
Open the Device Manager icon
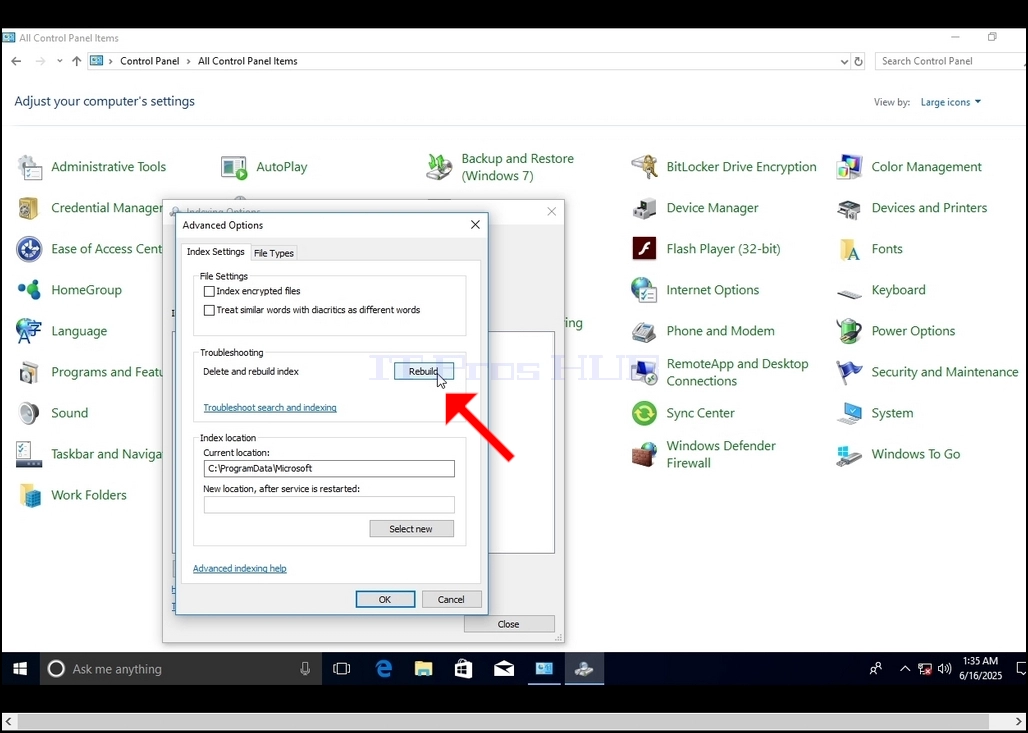tap(644, 208)
